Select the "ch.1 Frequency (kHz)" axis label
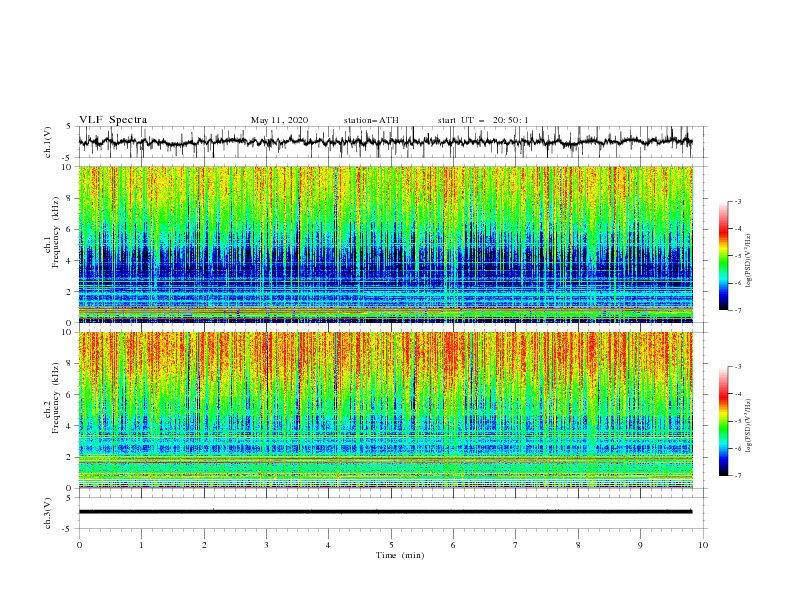Viewport: 792px width, 612px height. point(52,232)
